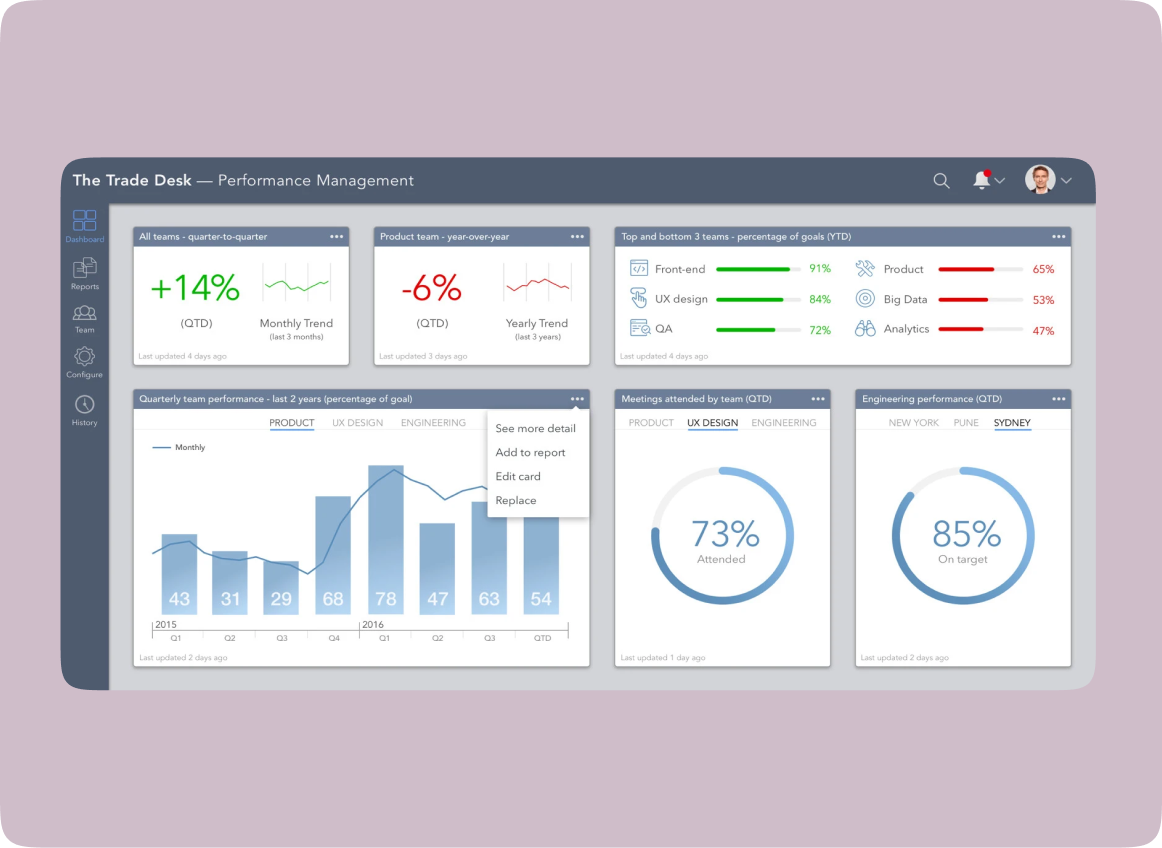Click the Front-end green progress bar
This screenshot has height=848, width=1162.
(759, 269)
